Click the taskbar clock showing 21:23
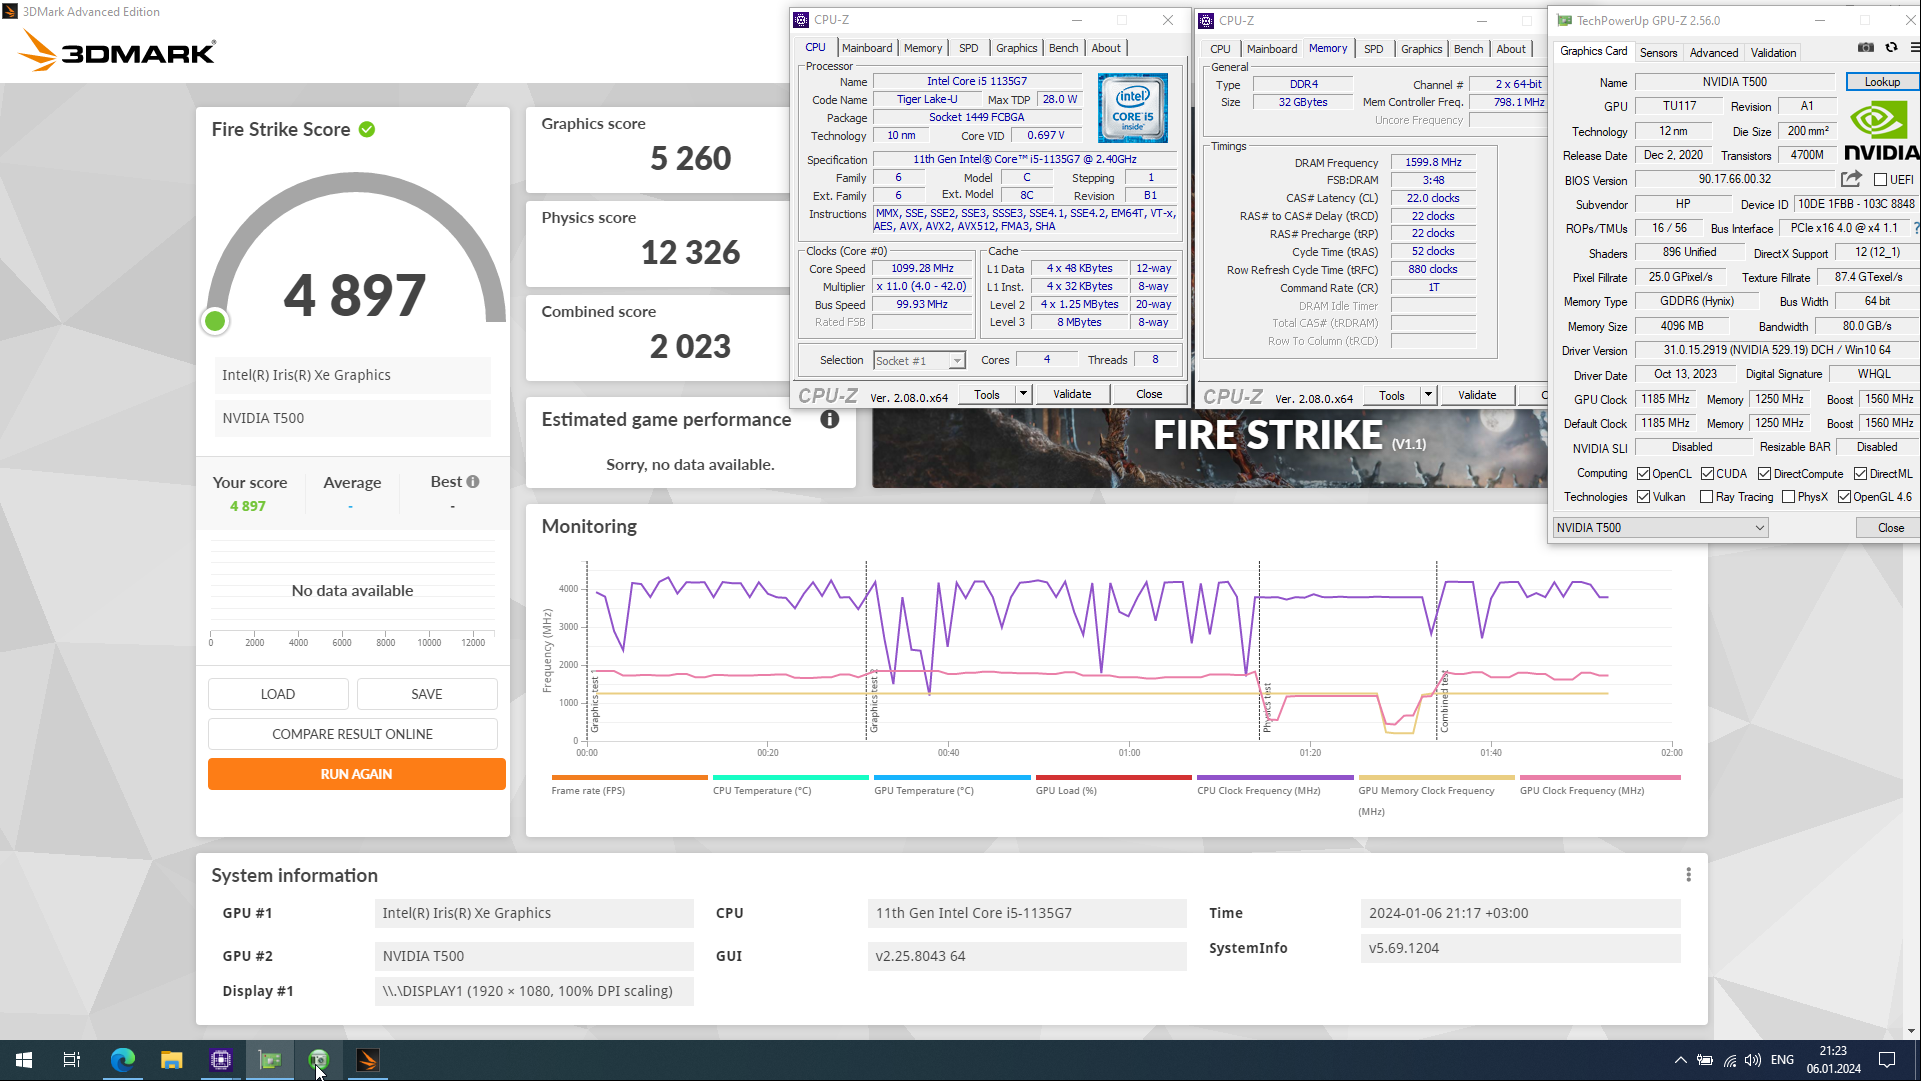Viewport: 1921px width, 1081px height. [1833, 1060]
